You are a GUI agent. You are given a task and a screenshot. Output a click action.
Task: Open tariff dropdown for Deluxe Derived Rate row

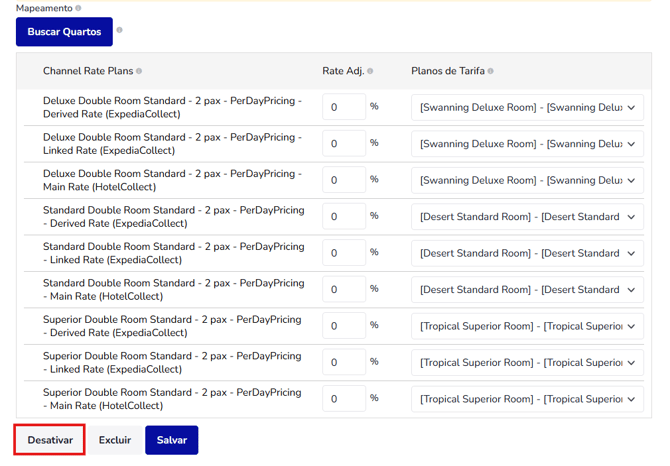pos(527,108)
